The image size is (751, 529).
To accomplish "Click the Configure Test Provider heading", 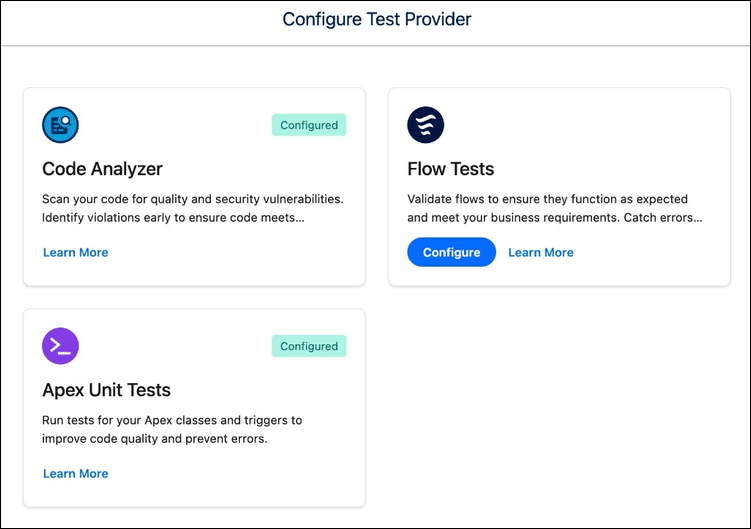I will pos(377,19).
